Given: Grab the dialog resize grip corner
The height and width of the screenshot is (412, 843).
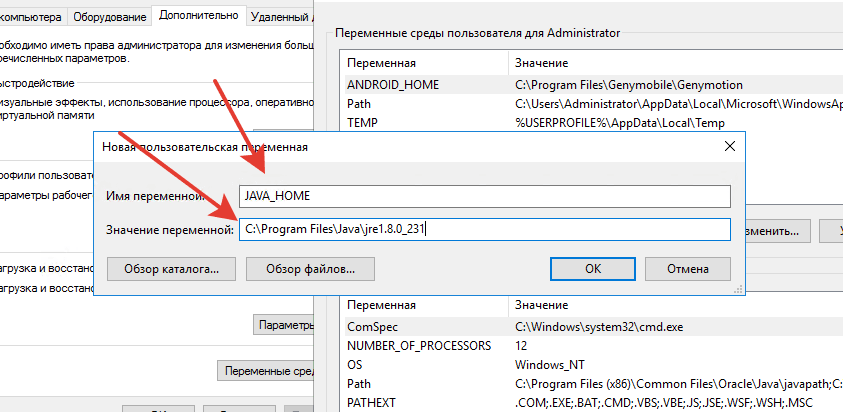Looking at the screenshot, I should click(x=739, y=290).
